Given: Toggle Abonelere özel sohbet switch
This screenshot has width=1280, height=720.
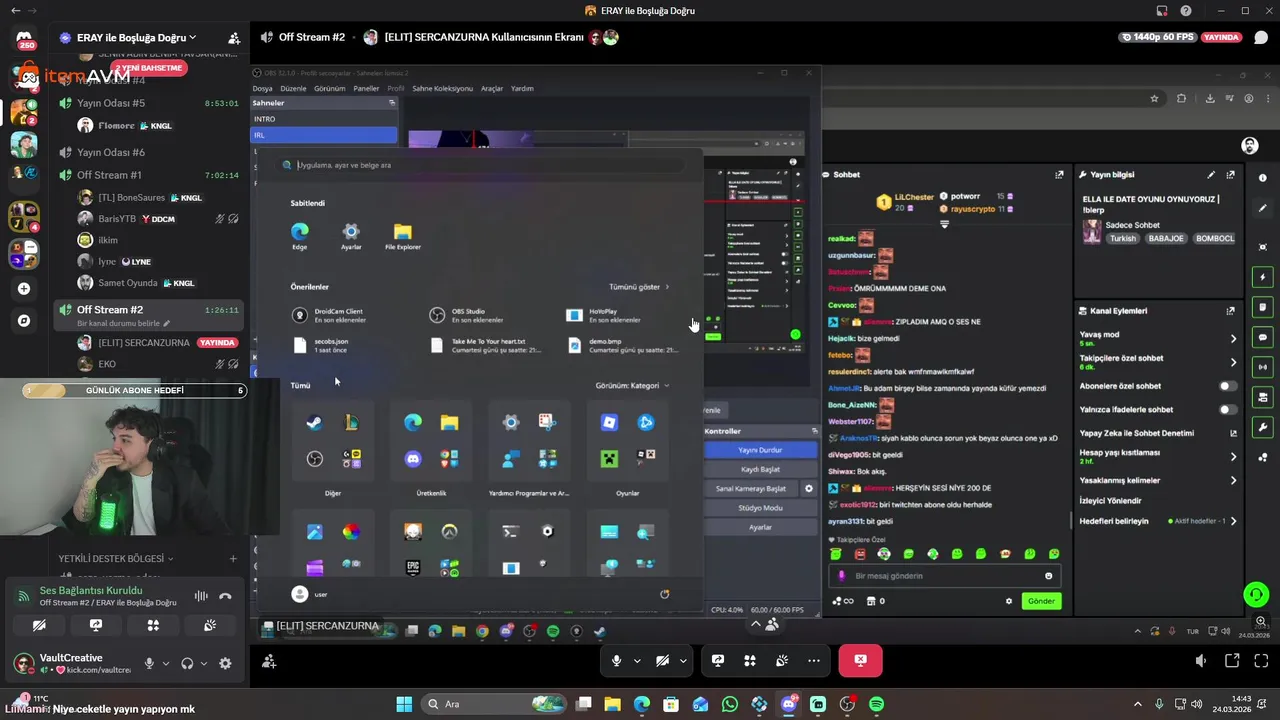Looking at the screenshot, I should (1227, 386).
